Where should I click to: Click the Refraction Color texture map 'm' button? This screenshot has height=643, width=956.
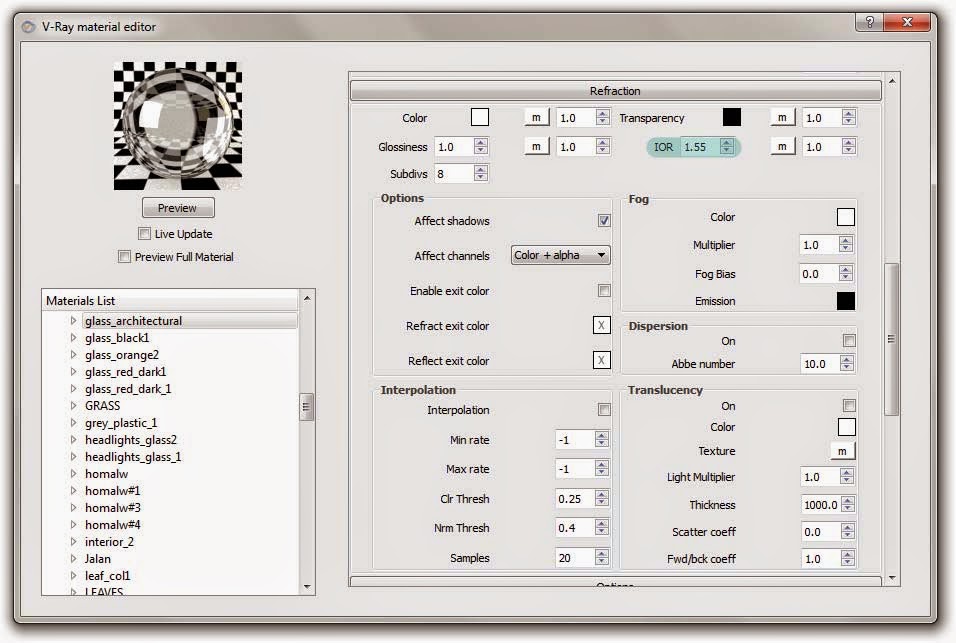tap(537, 117)
